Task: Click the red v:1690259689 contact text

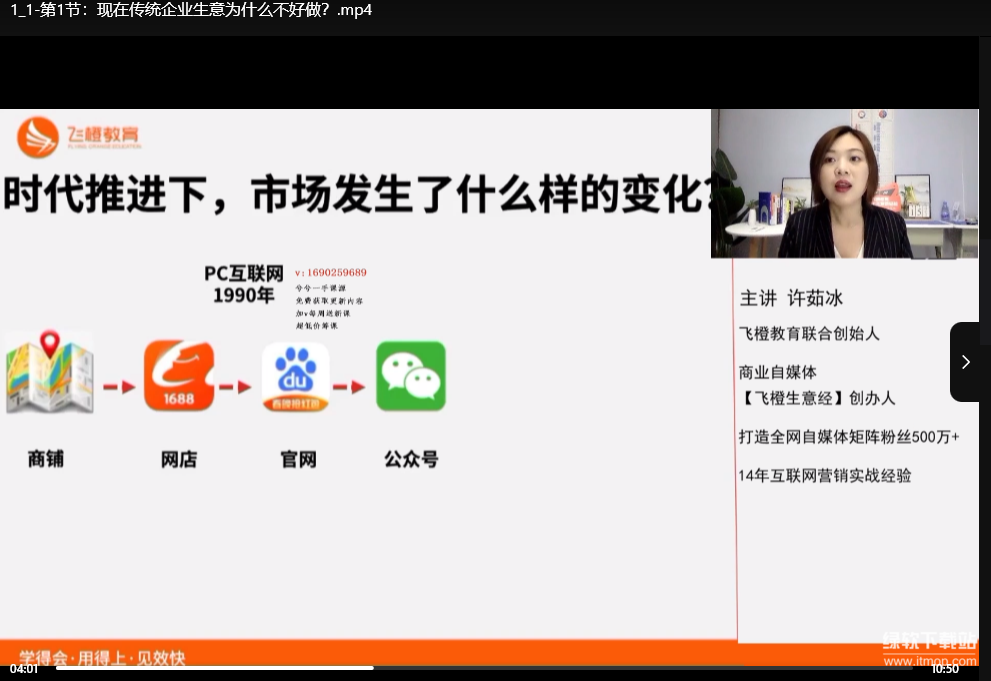Action: [x=331, y=273]
